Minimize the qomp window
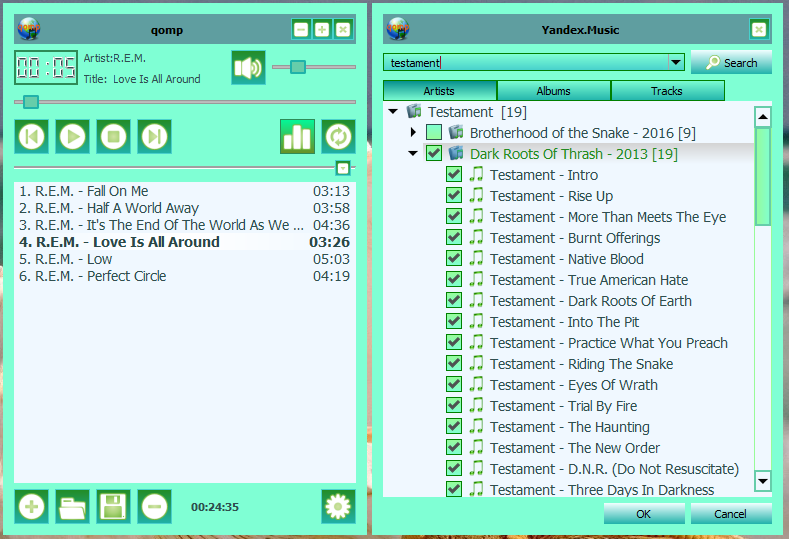 pos(301,30)
